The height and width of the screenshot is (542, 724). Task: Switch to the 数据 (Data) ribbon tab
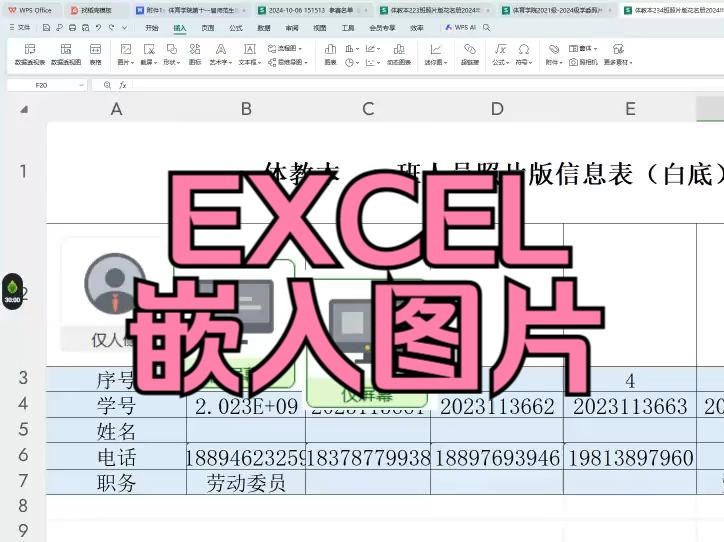click(x=264, y=28)
